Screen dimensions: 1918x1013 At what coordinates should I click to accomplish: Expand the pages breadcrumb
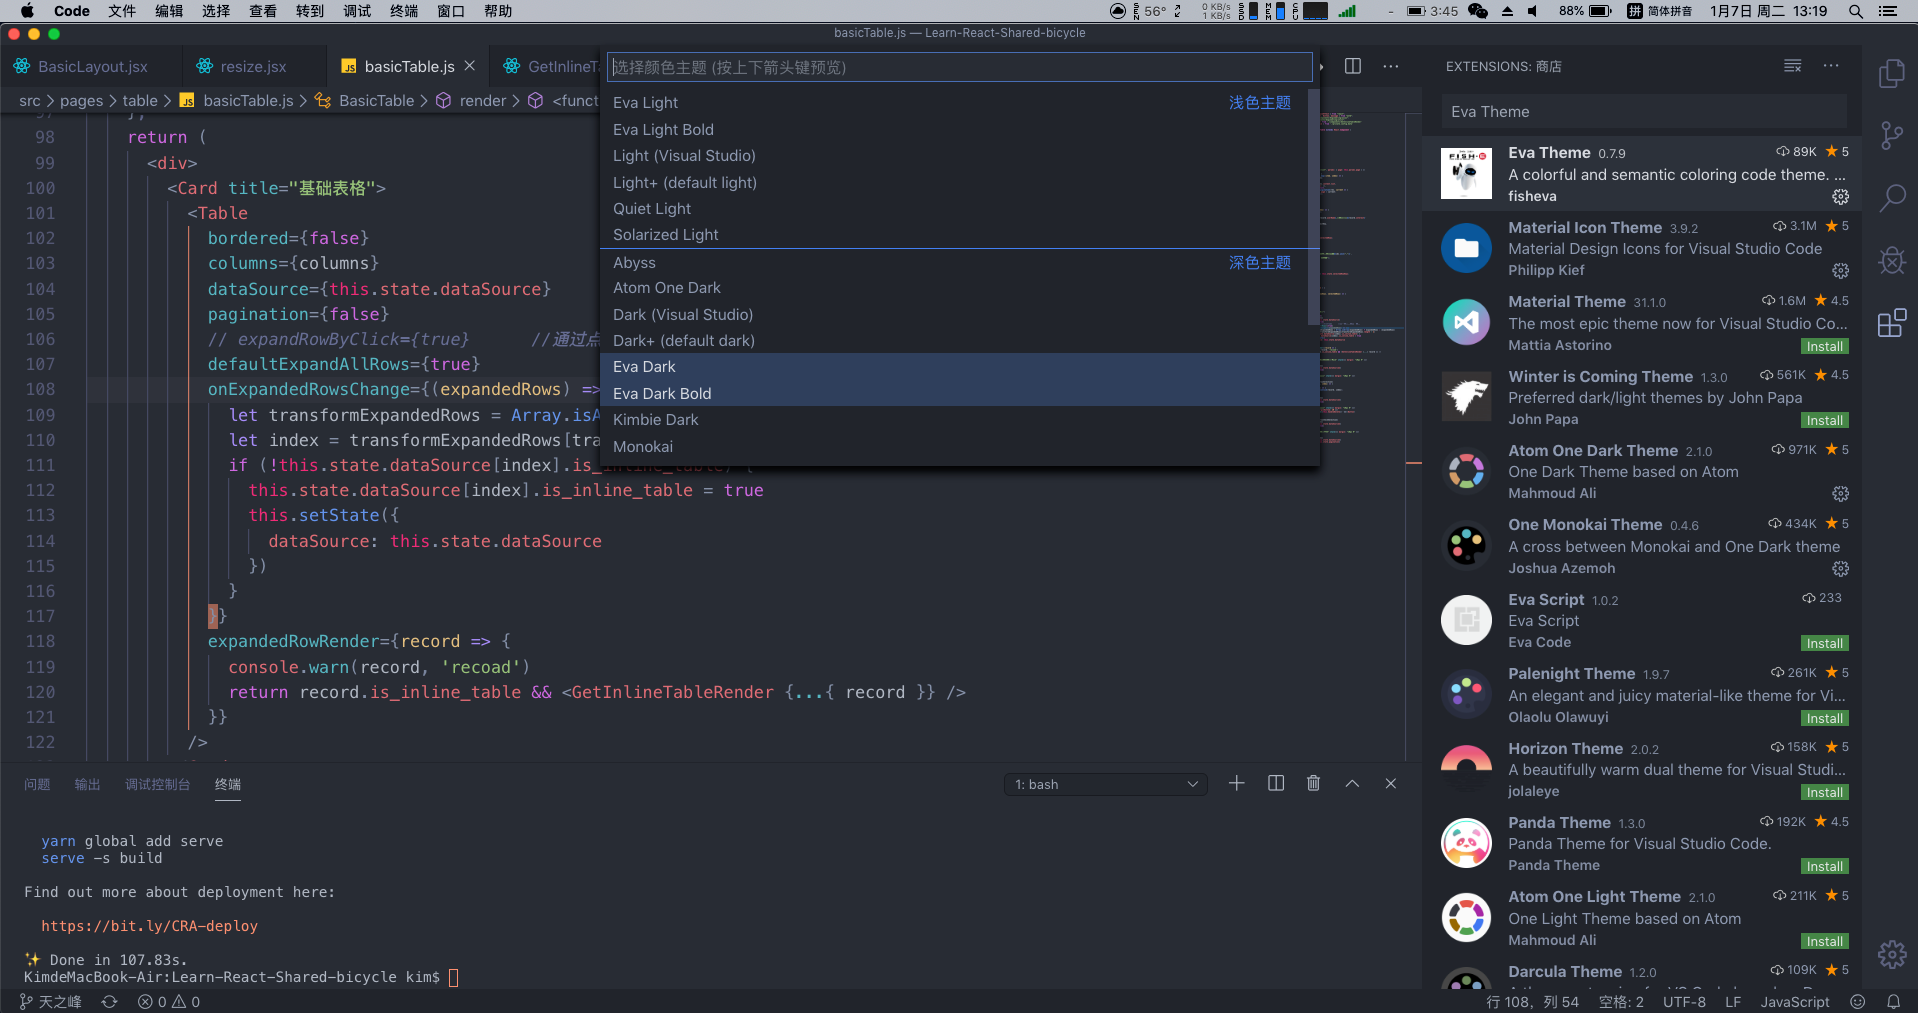[x=81, y=101]
